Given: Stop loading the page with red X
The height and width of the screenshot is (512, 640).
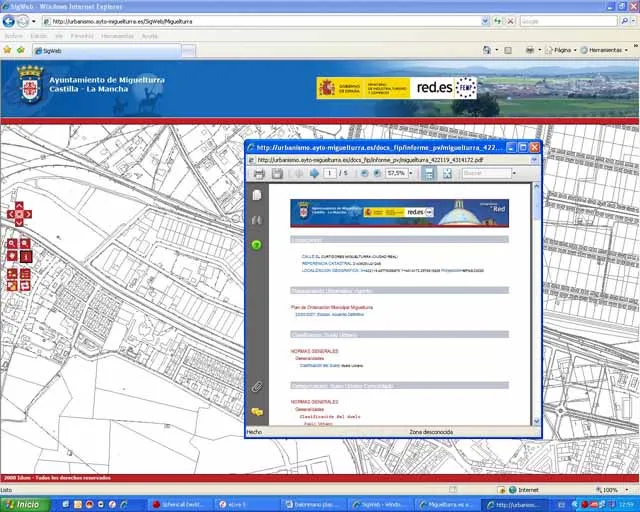Looking at the screenshot, I should 510,21.
